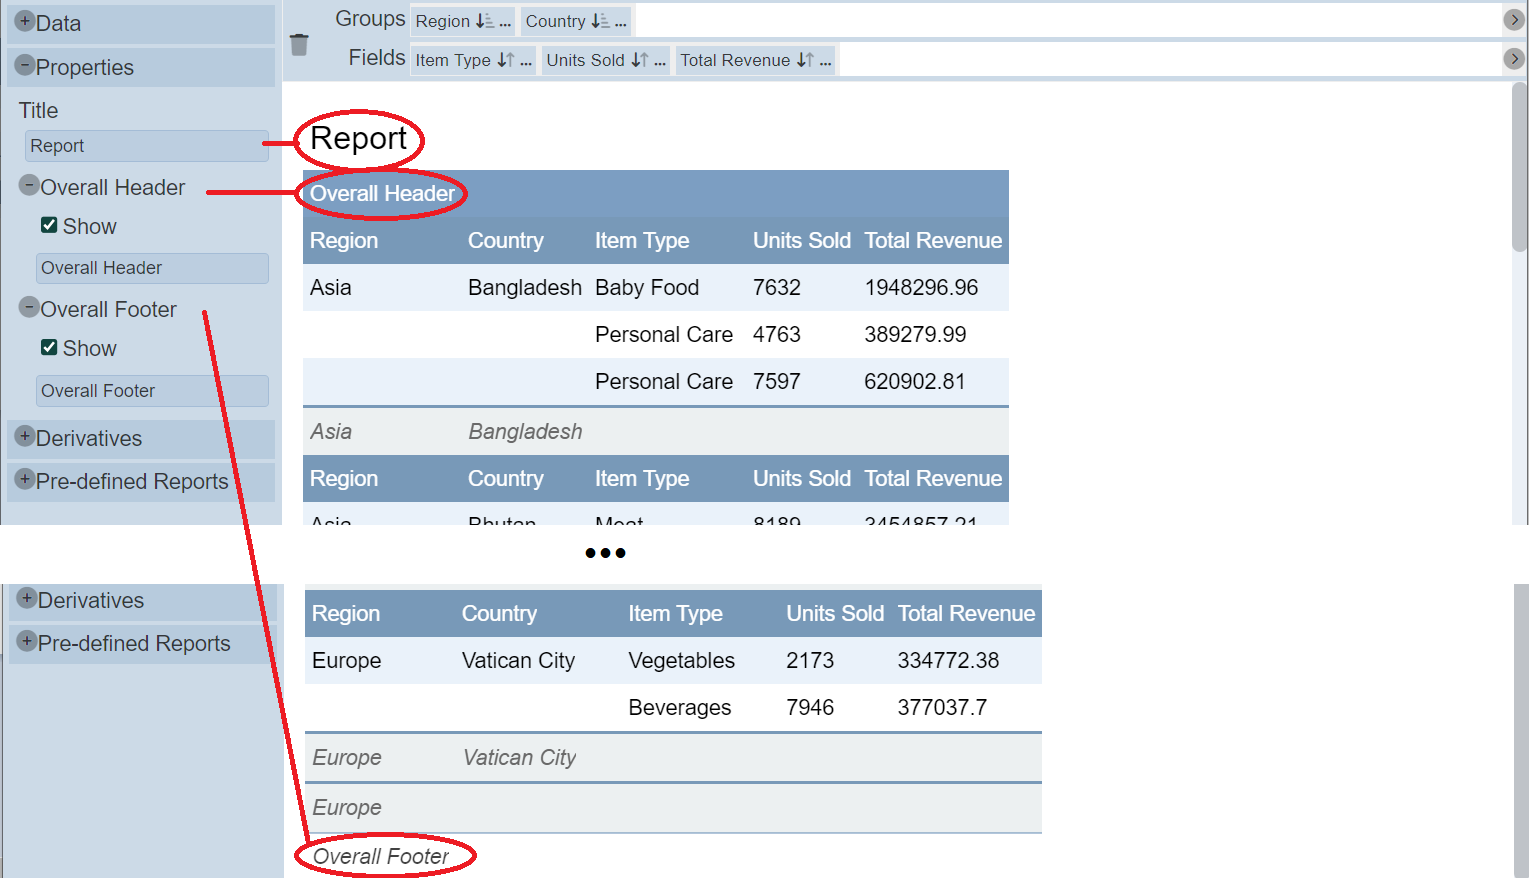Click the Title text field containing Report
1529x878 pixels.
146,146
